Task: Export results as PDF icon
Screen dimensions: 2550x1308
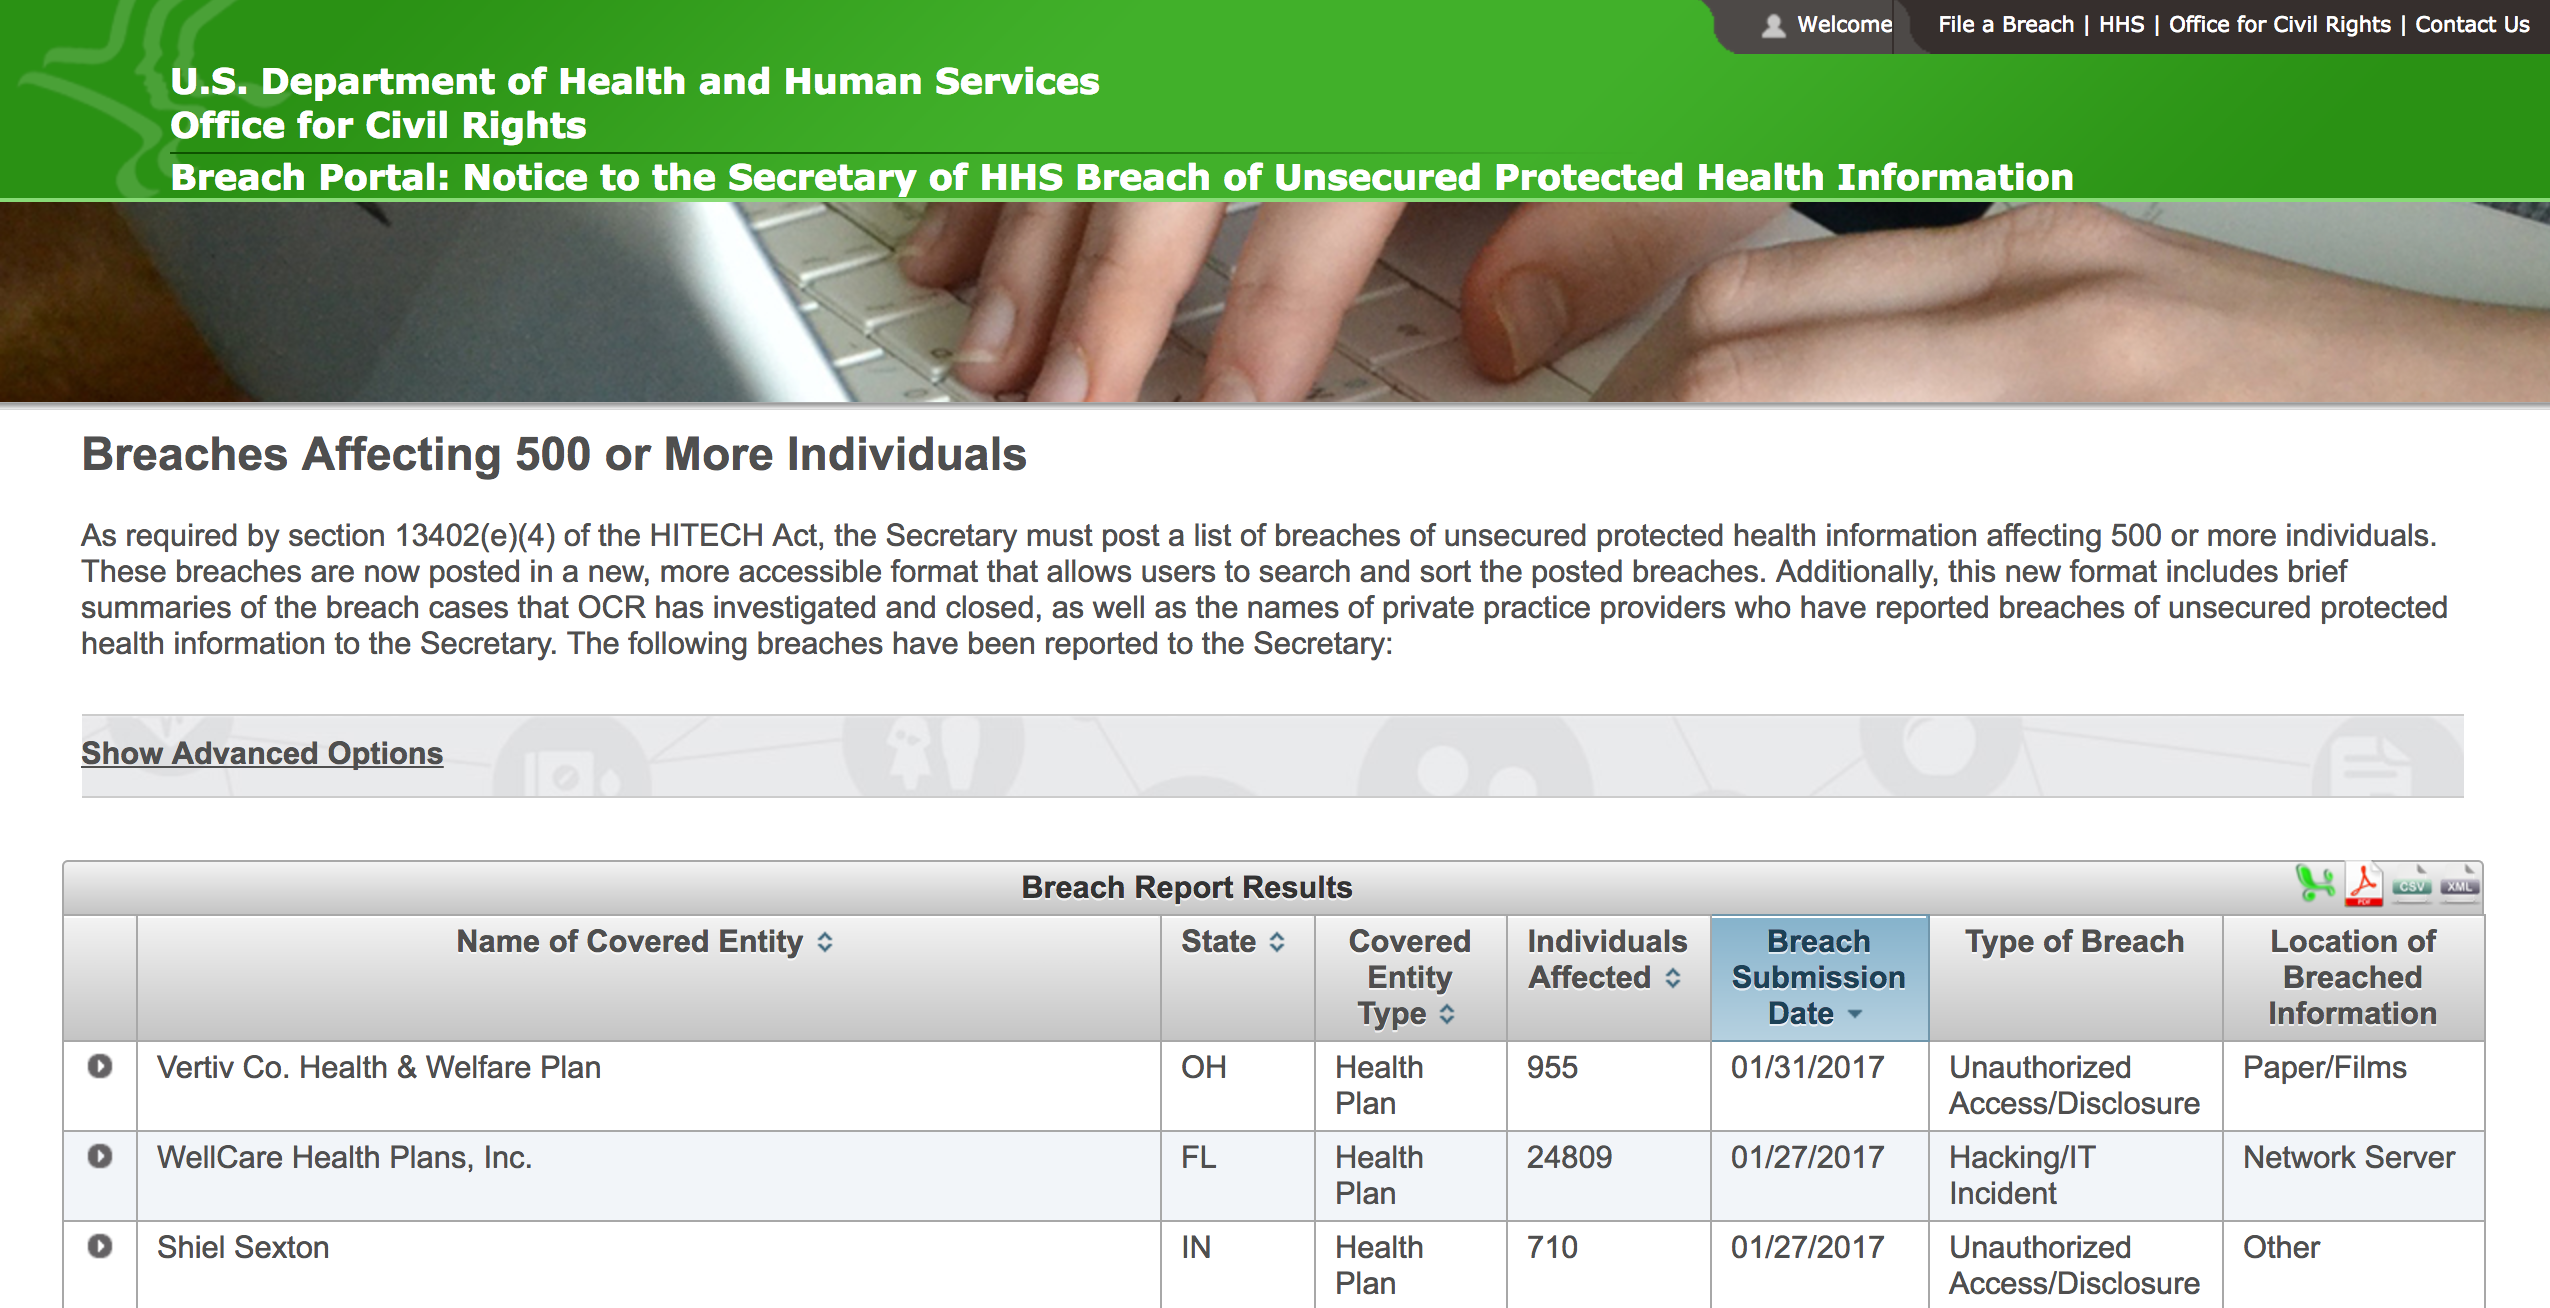Action: coord(2364,885)
